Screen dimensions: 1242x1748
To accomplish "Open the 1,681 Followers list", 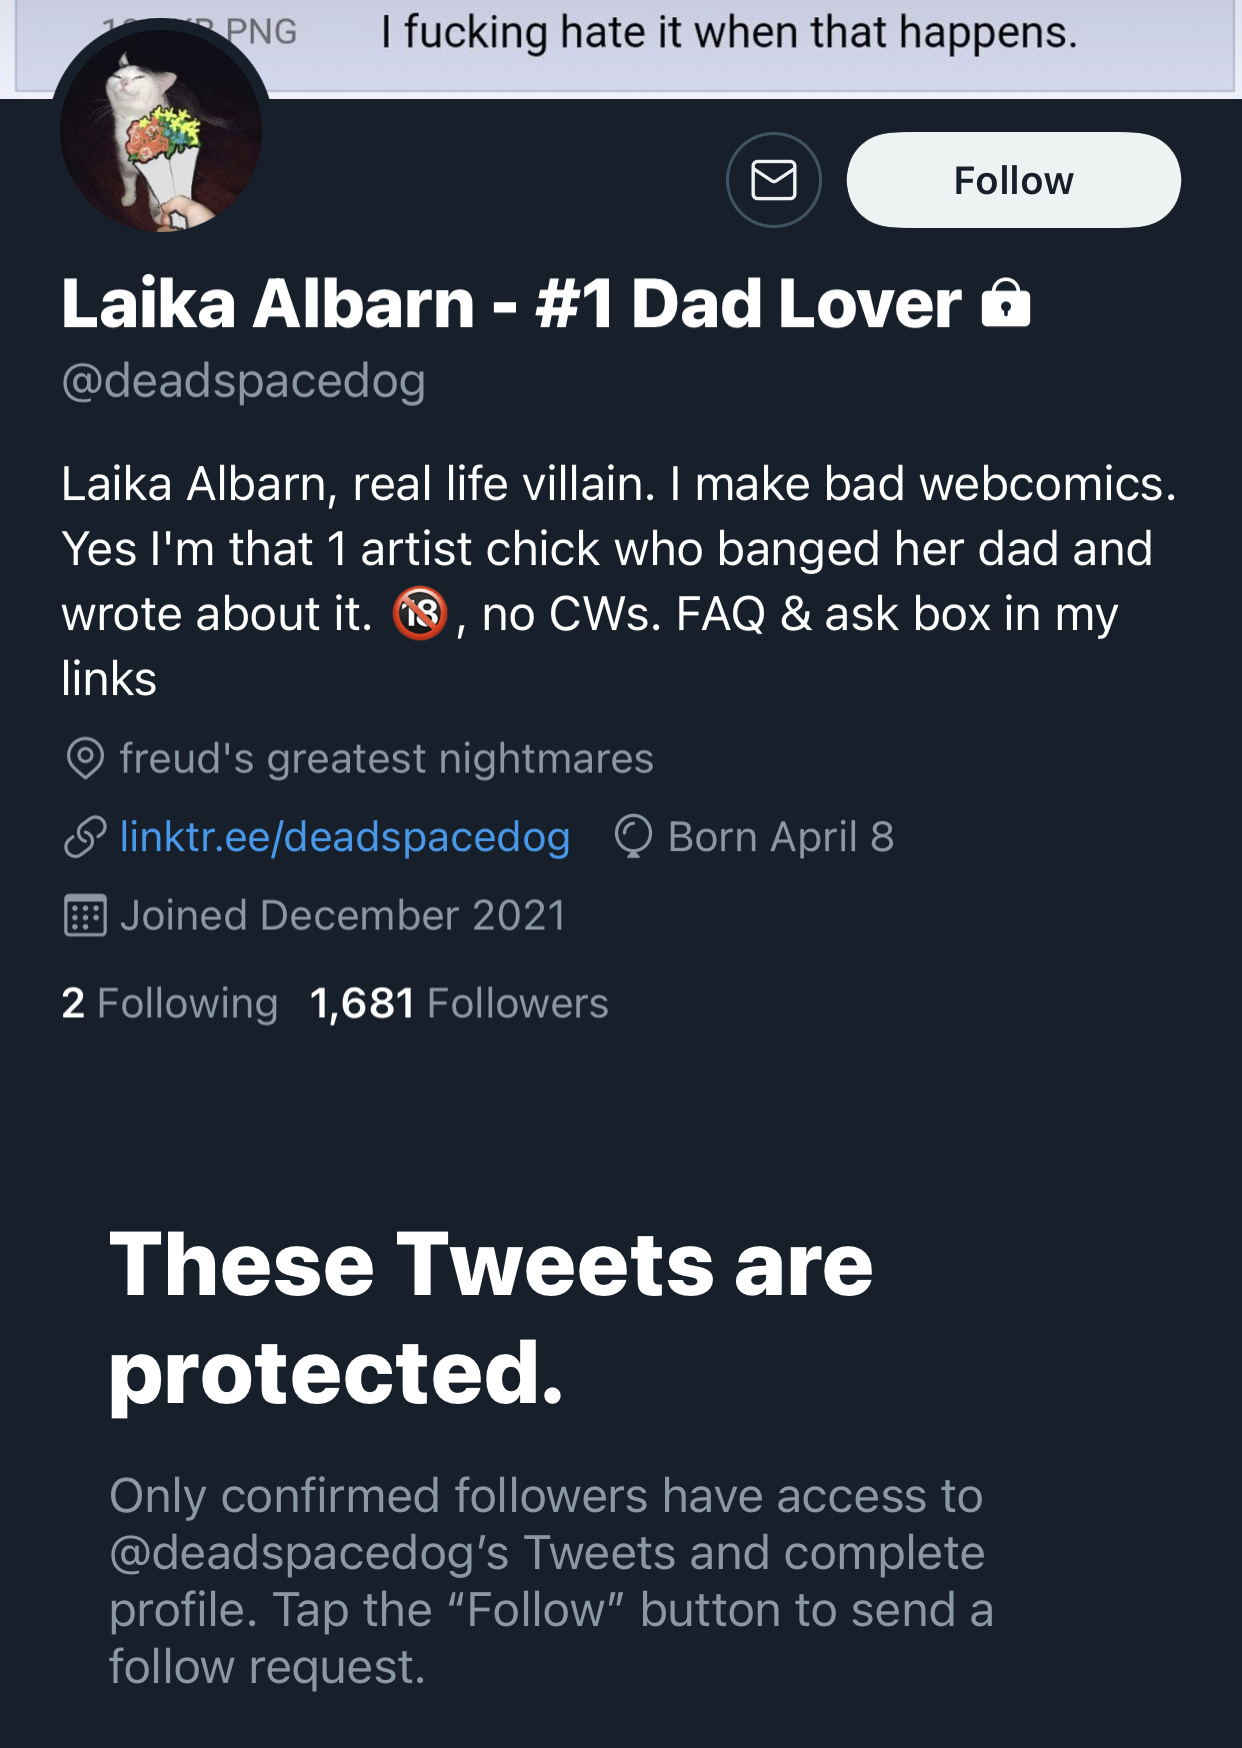I will pos(459,1003).
